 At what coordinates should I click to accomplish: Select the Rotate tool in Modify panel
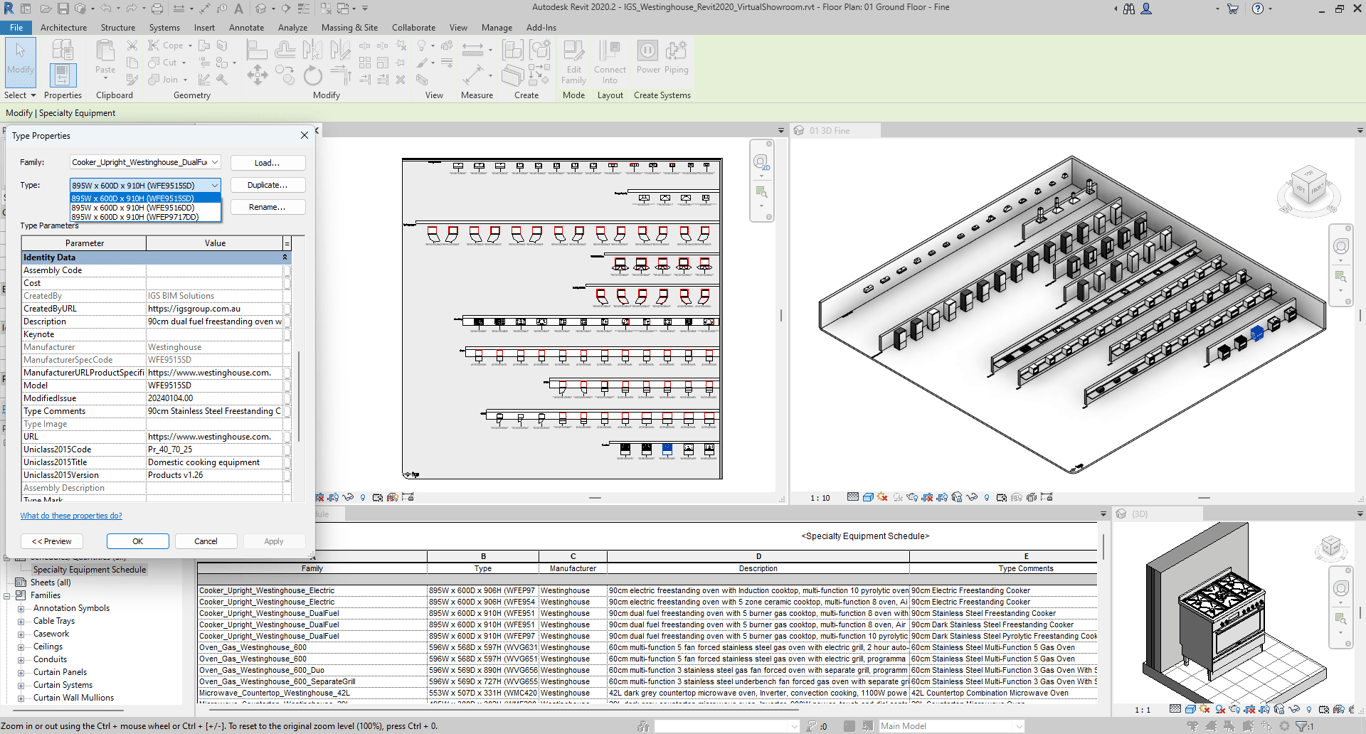(313, 76)
